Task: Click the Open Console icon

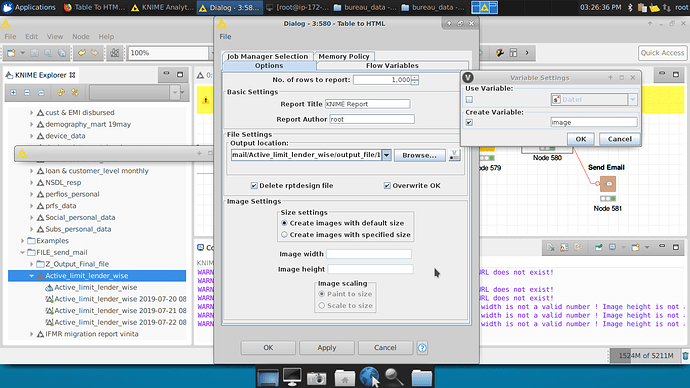Action: tap(635, 248)
